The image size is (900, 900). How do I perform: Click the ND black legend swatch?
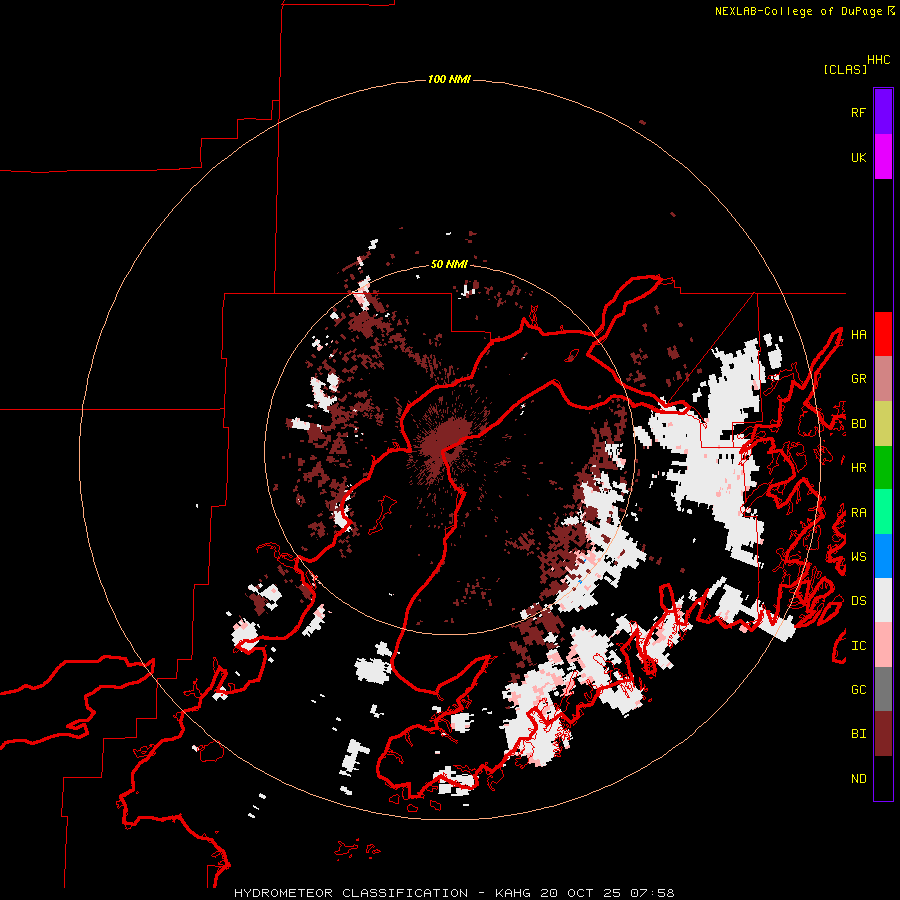(883, 778)
